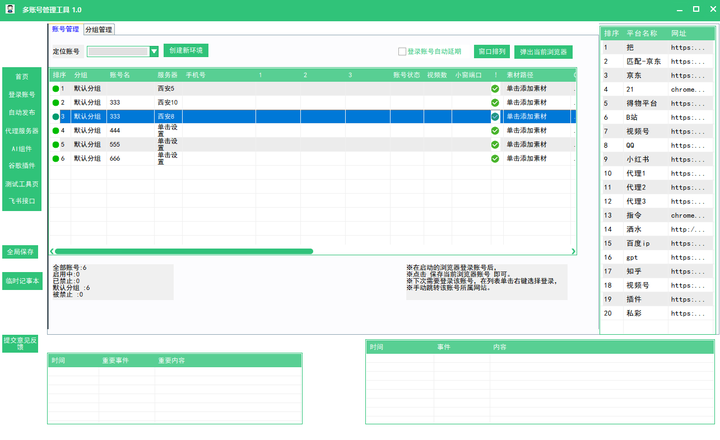Open AI组件 in the left sidebar
720x440 pixels.
click(x=22, y=148)
